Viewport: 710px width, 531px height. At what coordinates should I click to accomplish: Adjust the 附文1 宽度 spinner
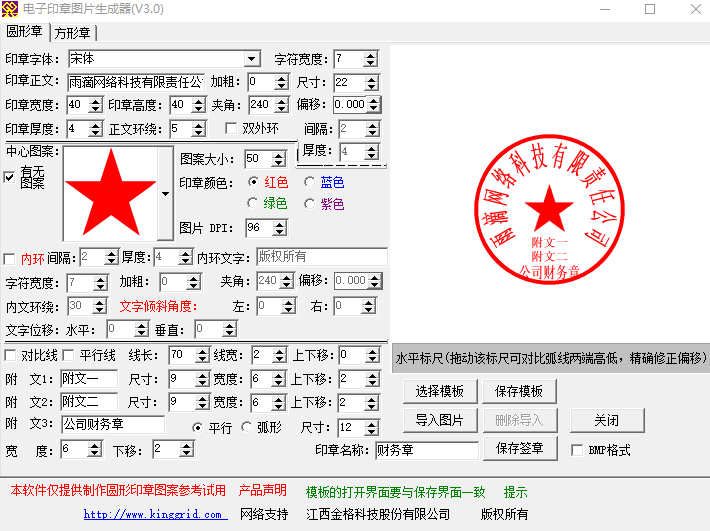278,379
